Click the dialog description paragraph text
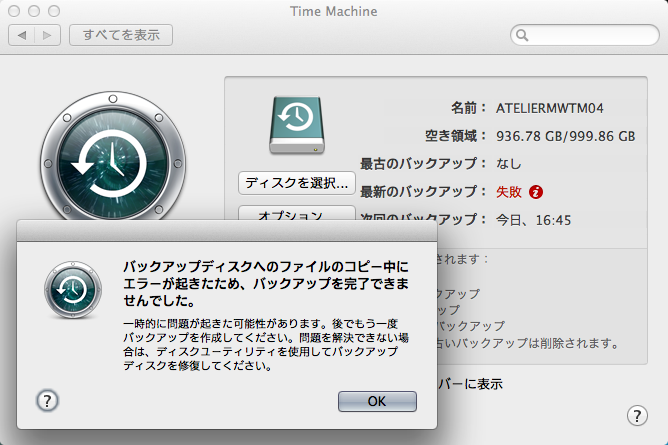The height and width of the screenshot is (445, 668). 266,345
